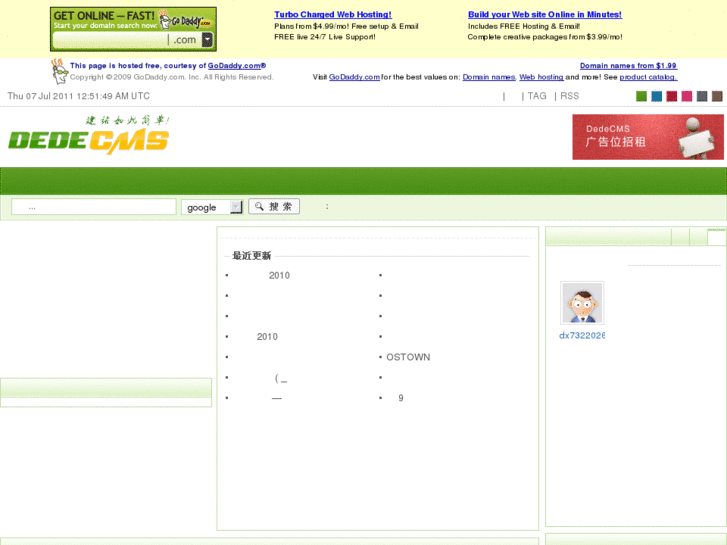
Task: Click the site search text field
Action: 94,207
